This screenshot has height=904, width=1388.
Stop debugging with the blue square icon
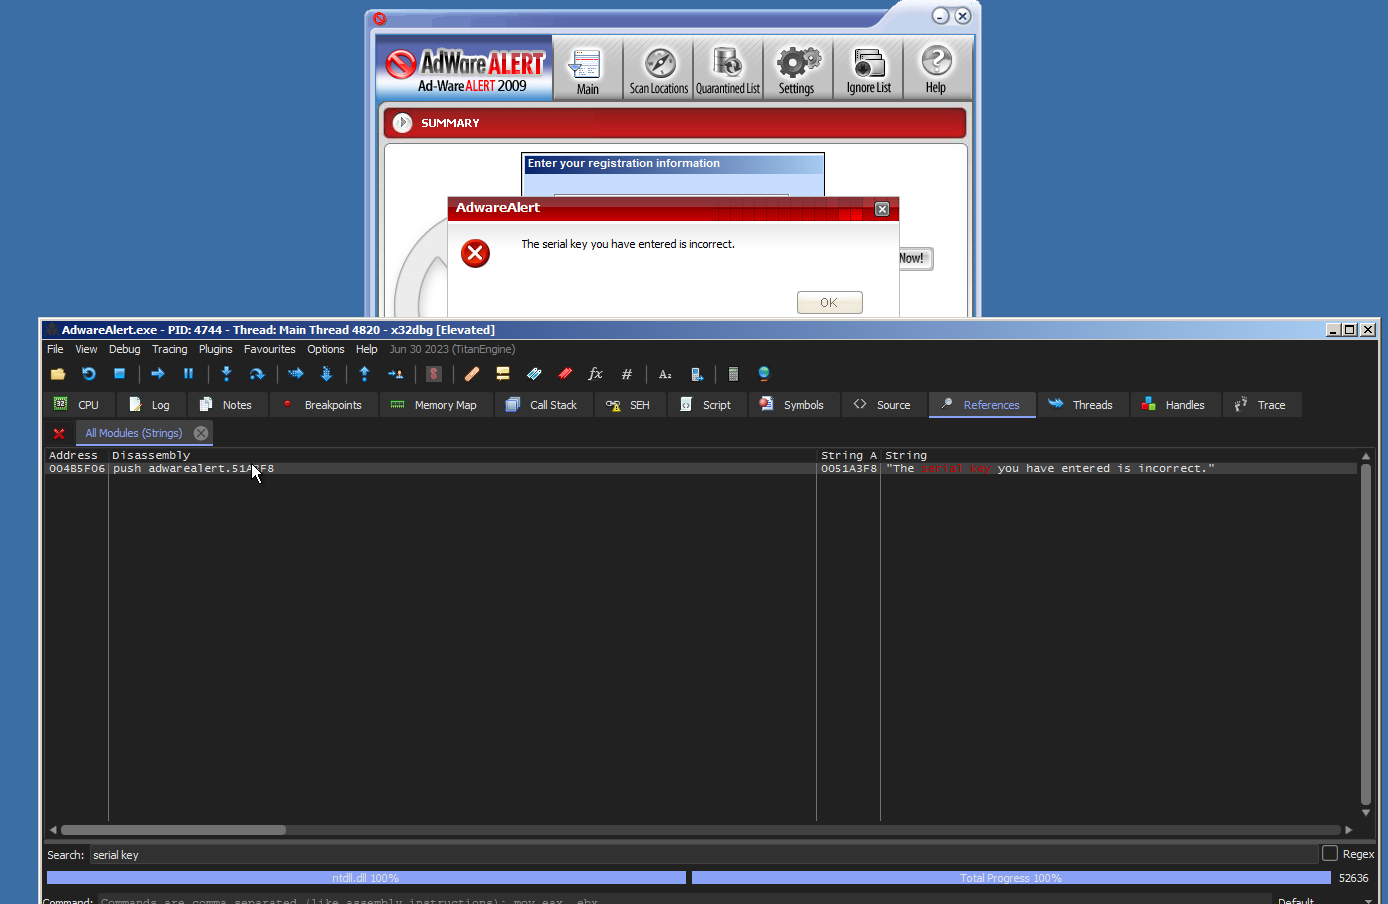tap(119, 374)
